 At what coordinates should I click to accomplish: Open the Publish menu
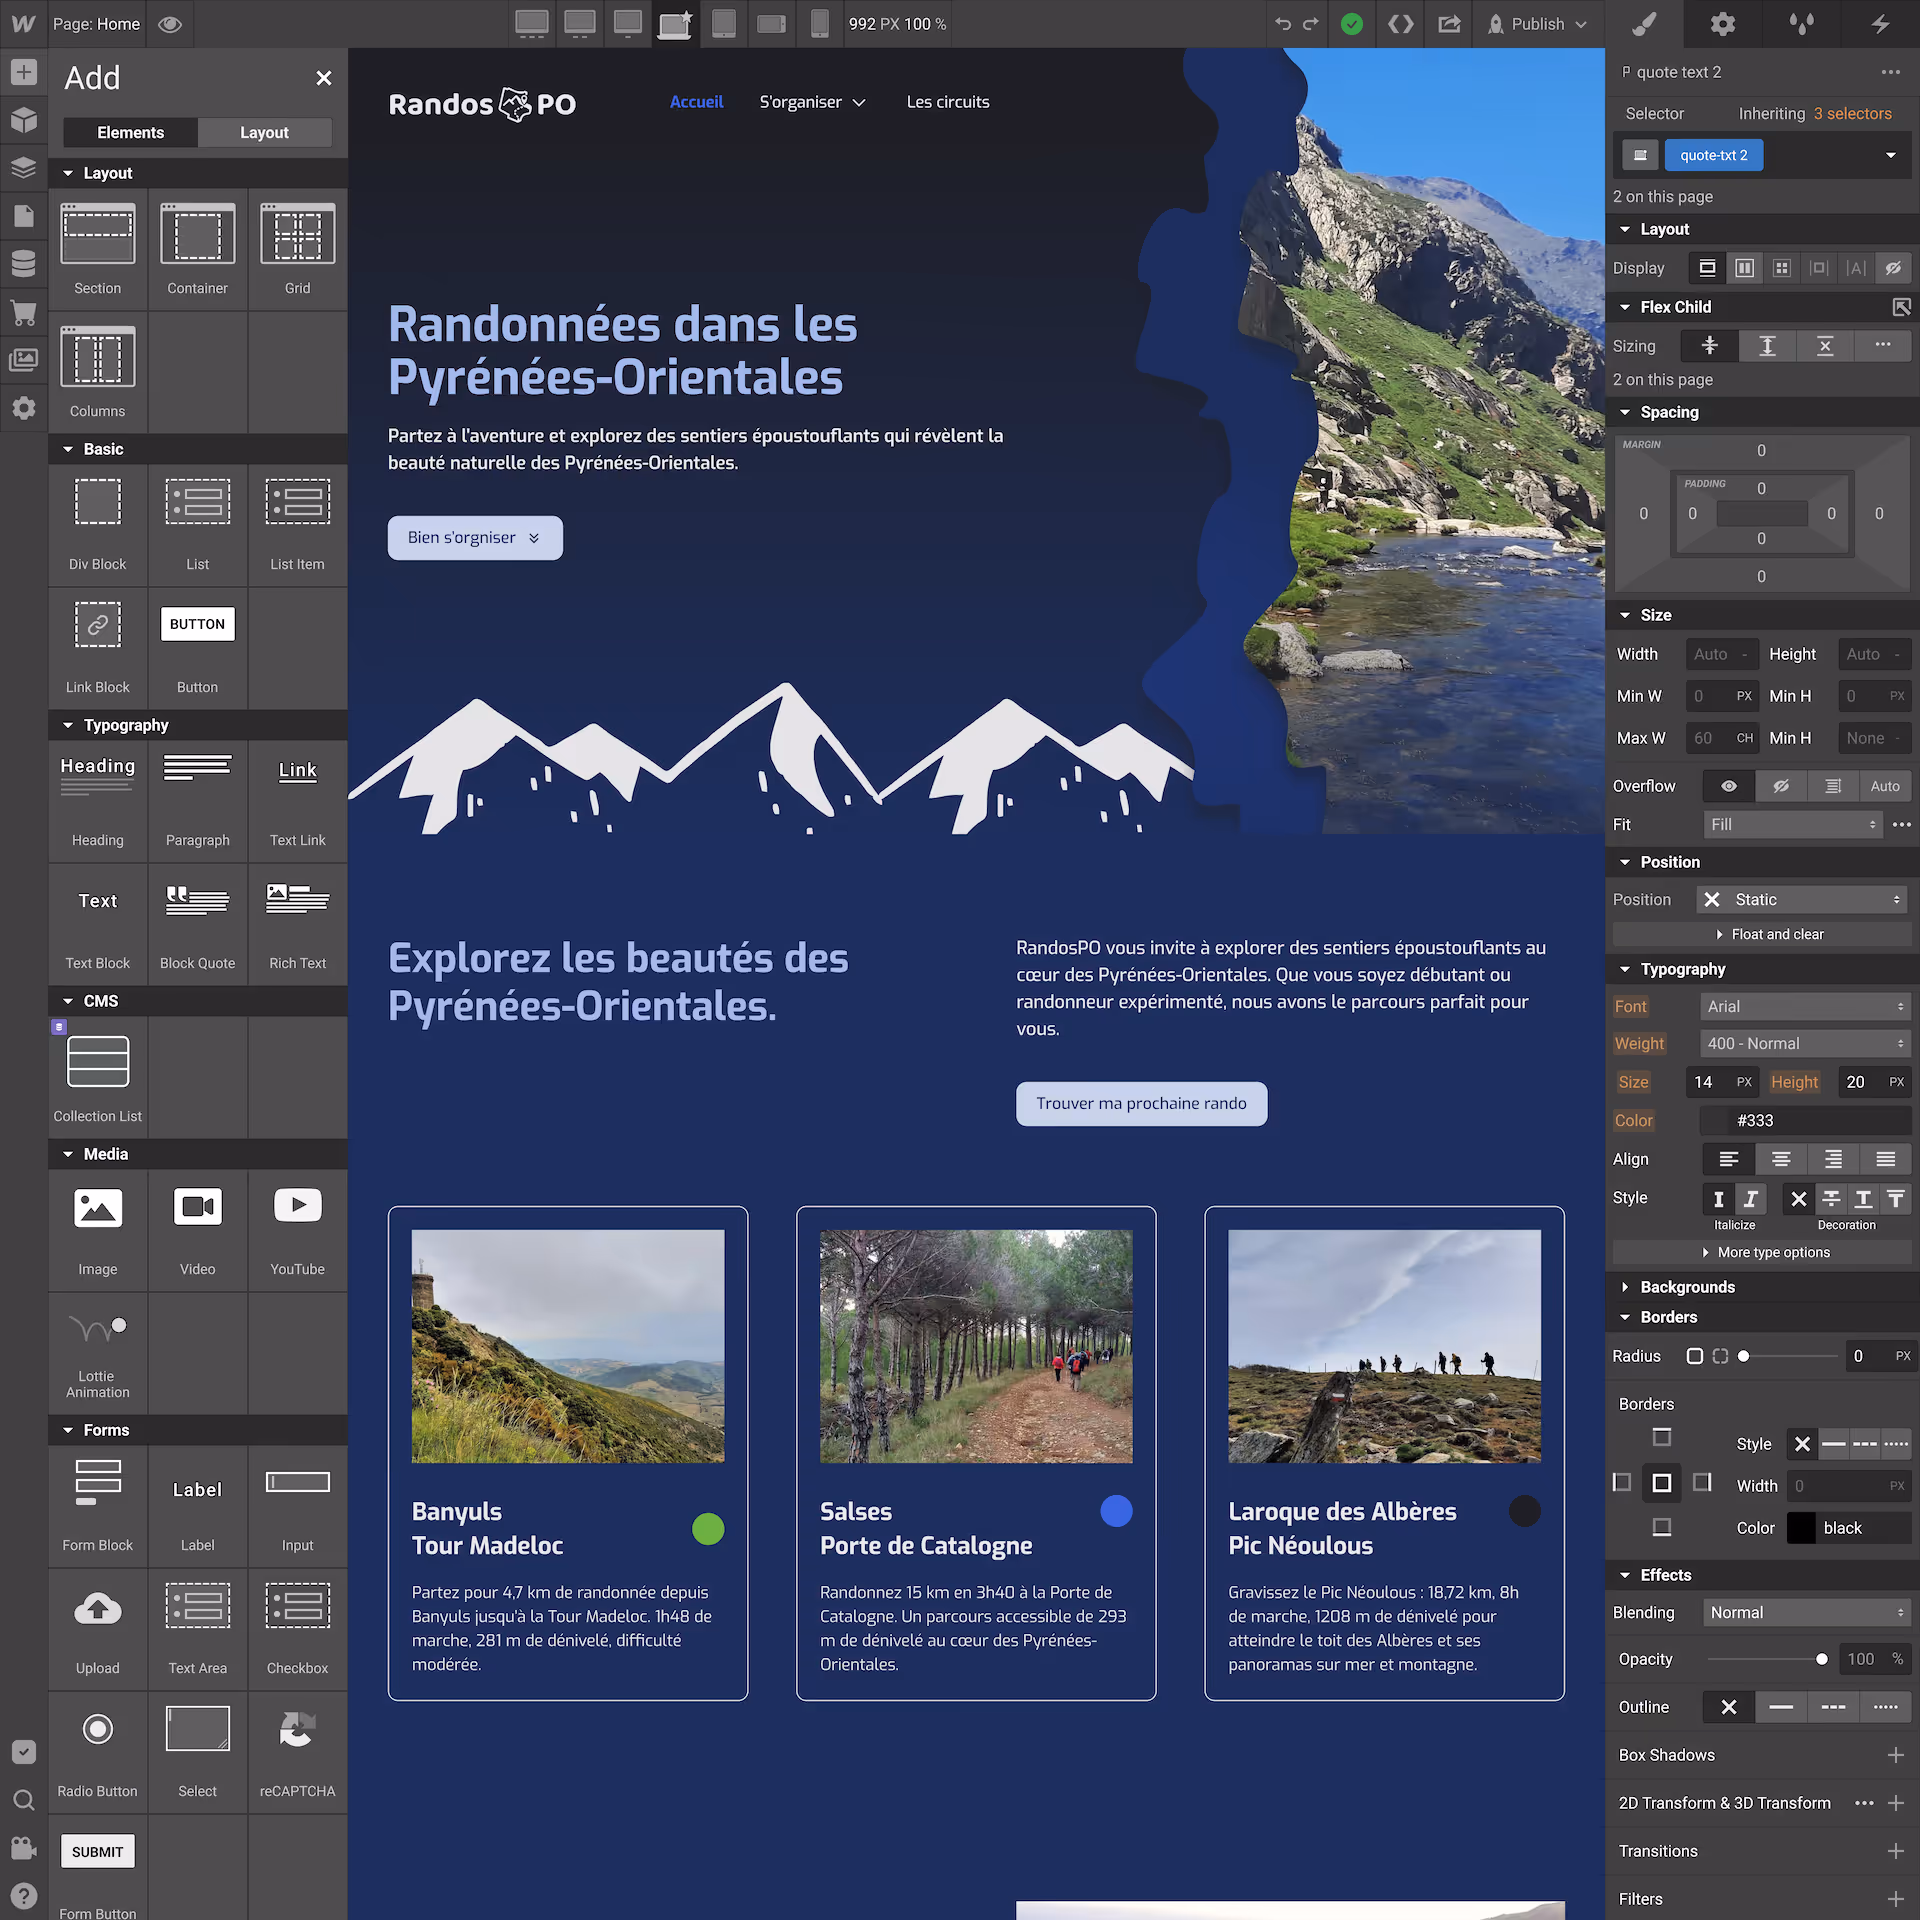coord(1537,23)
